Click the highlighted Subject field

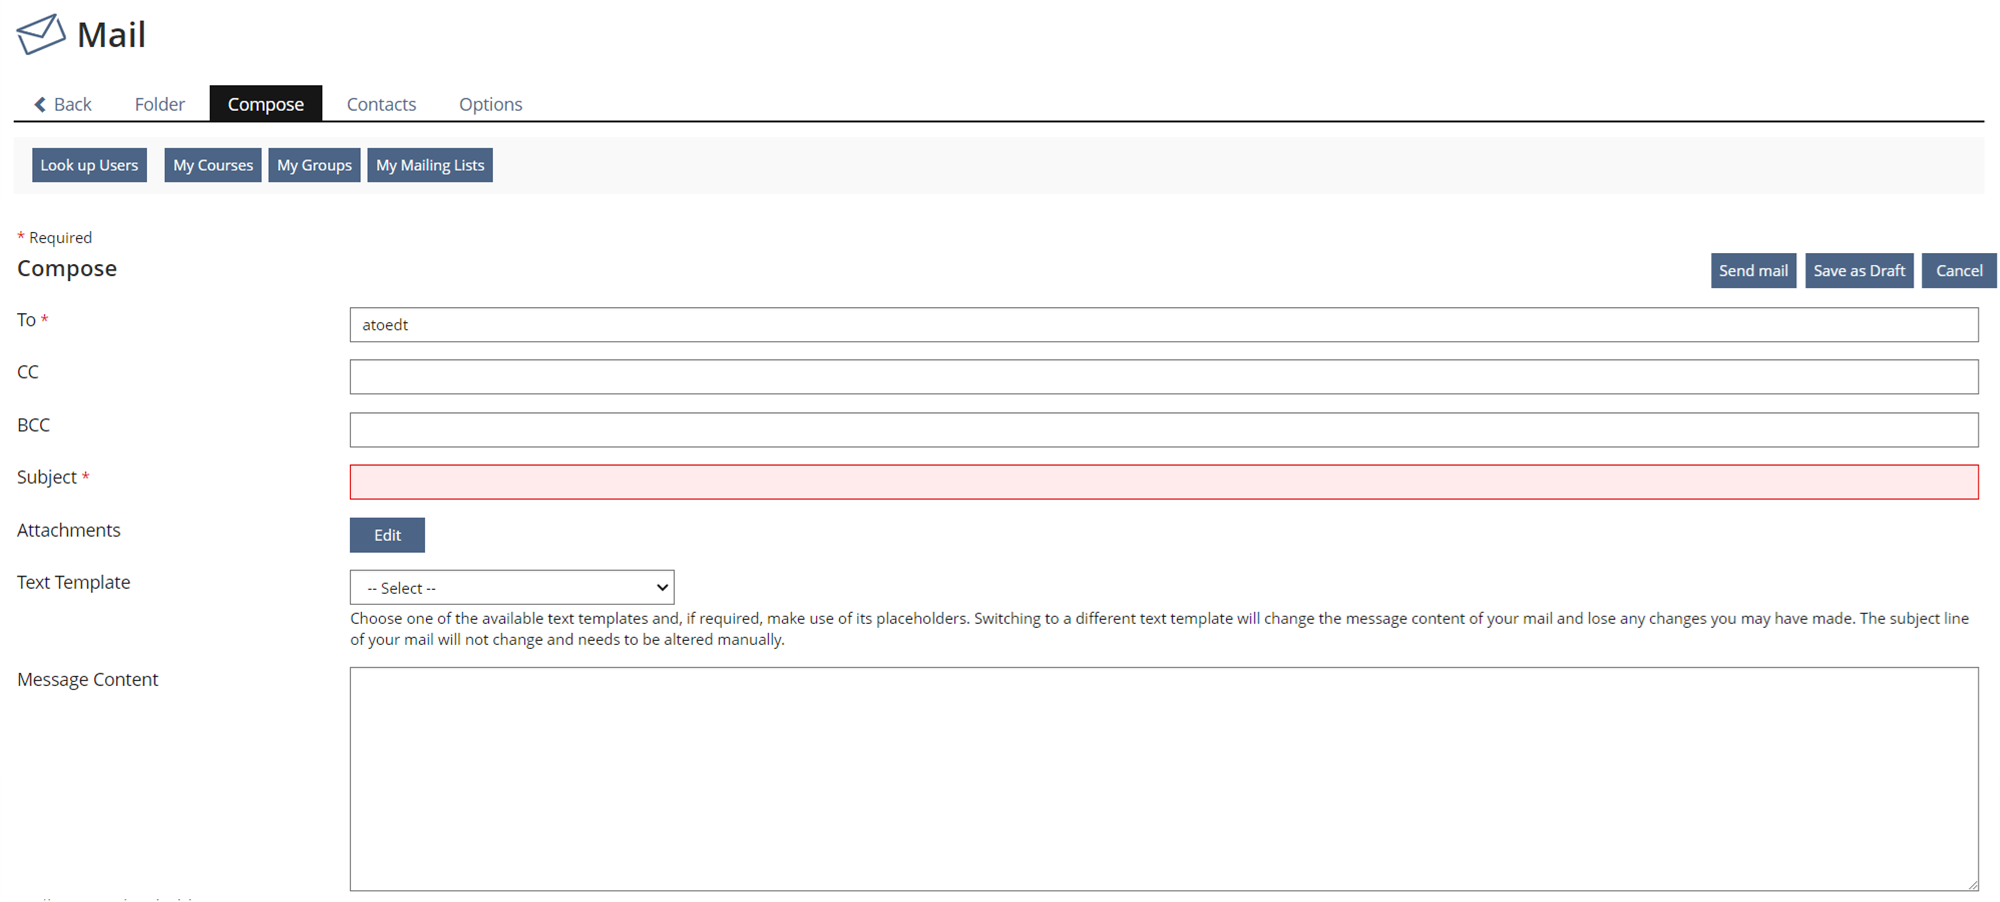[x=1163, y=482]
